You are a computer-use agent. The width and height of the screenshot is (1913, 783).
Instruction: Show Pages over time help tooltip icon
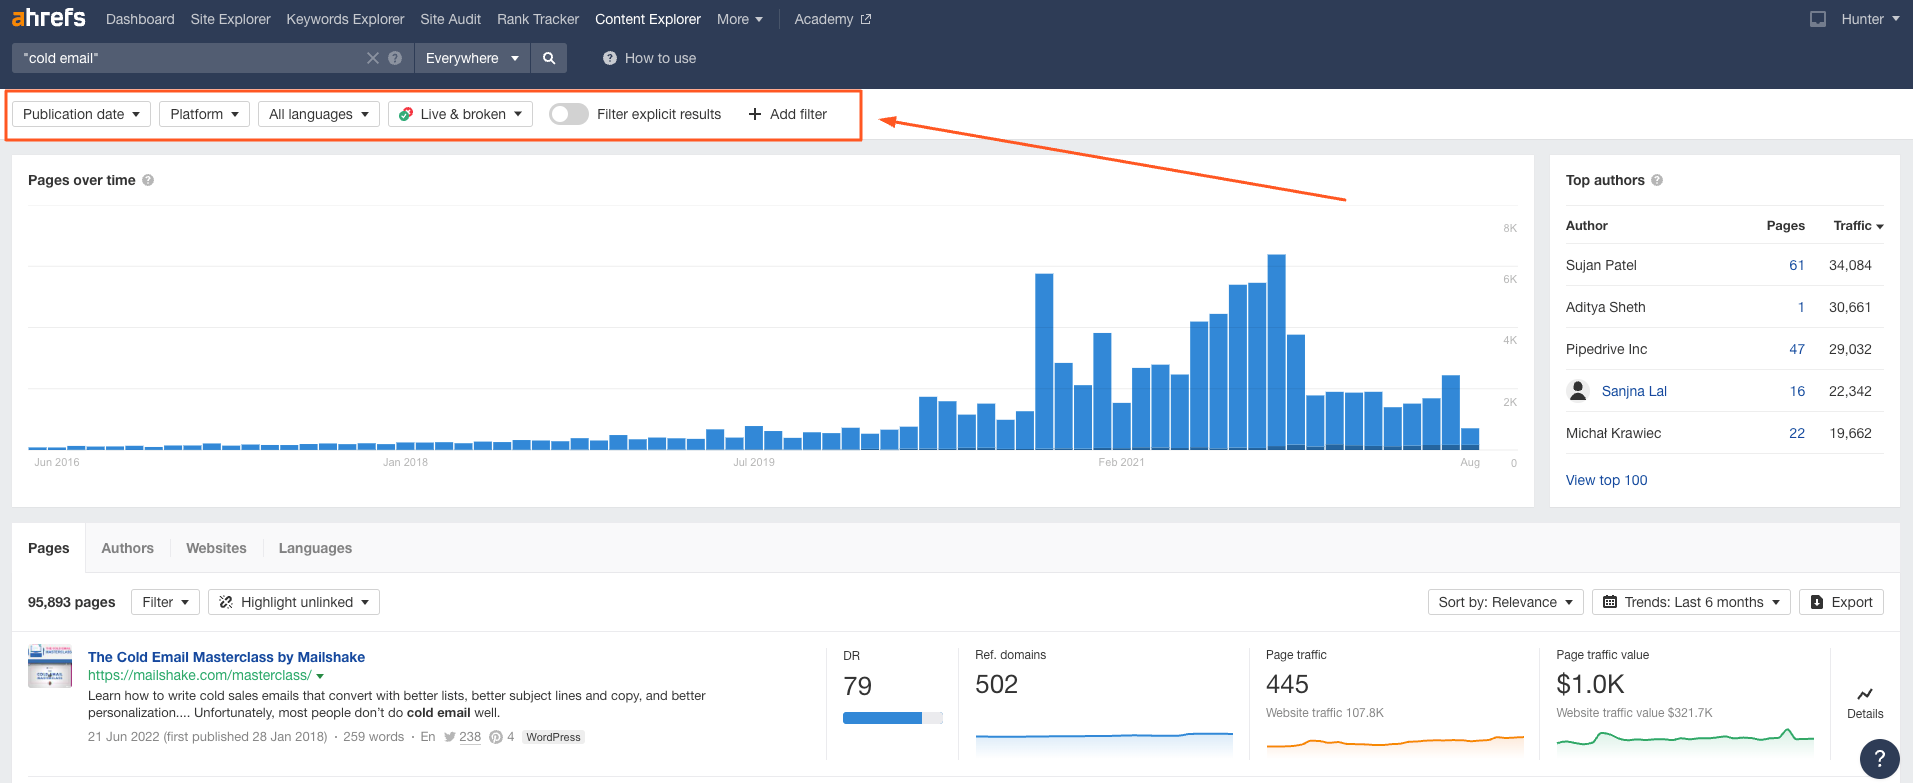(x=148, y=180)
